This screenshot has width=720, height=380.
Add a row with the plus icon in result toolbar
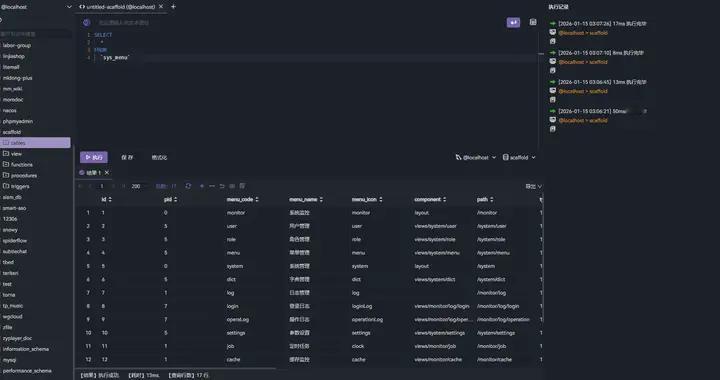point(202,186)
